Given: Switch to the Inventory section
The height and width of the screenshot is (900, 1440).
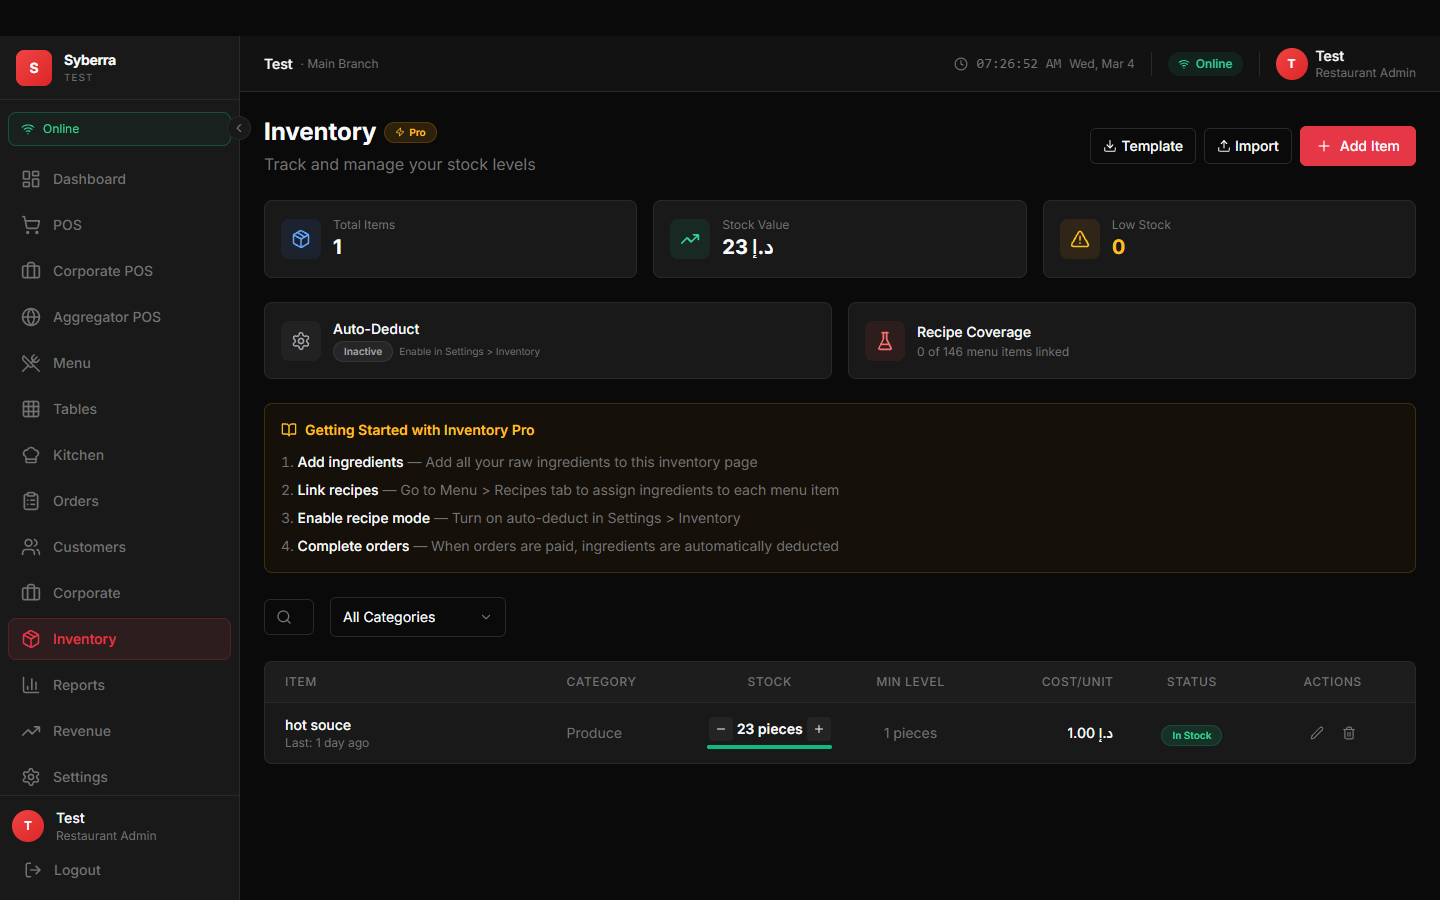Looking at the screenshot, I should [x=84, y=639].
